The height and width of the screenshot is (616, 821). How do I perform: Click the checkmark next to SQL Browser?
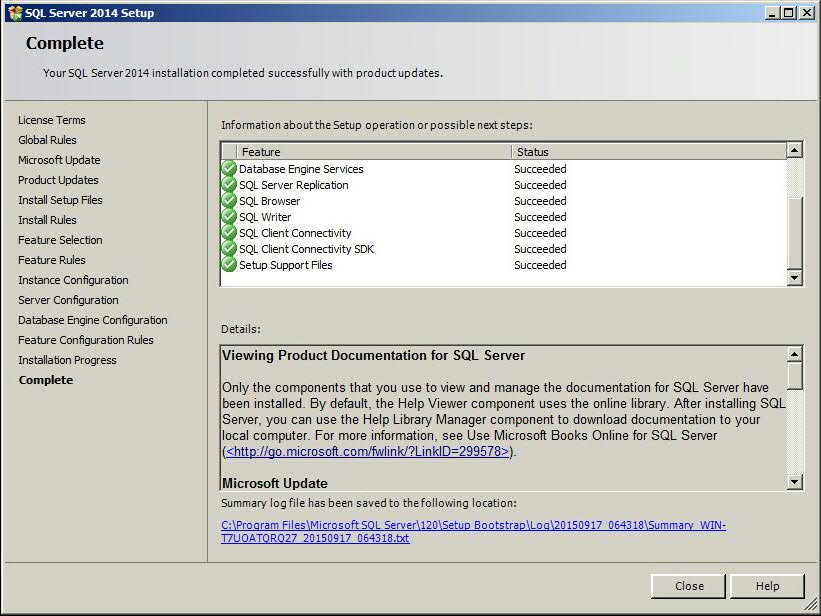pyautogui.click(x=227, y=201)
